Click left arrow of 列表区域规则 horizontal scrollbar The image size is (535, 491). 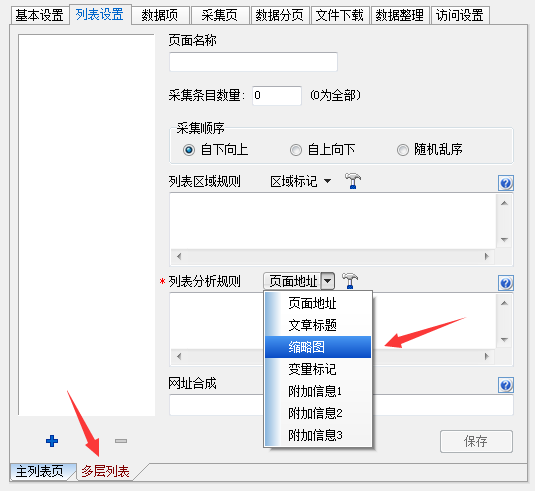tap(179, 256)
